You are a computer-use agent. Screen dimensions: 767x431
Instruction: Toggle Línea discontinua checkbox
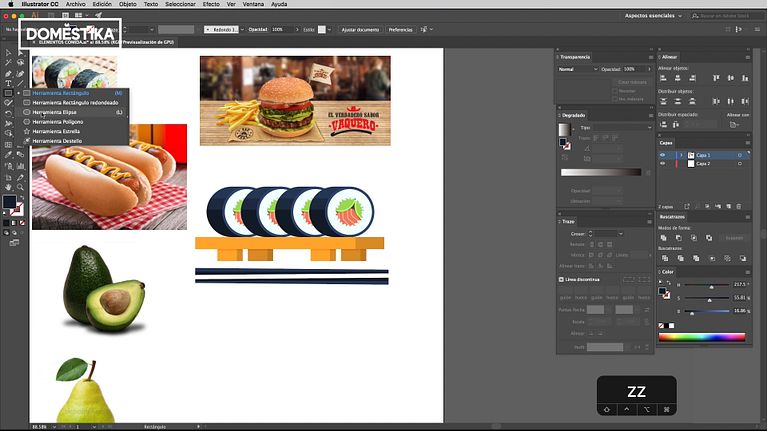point(561,279)
